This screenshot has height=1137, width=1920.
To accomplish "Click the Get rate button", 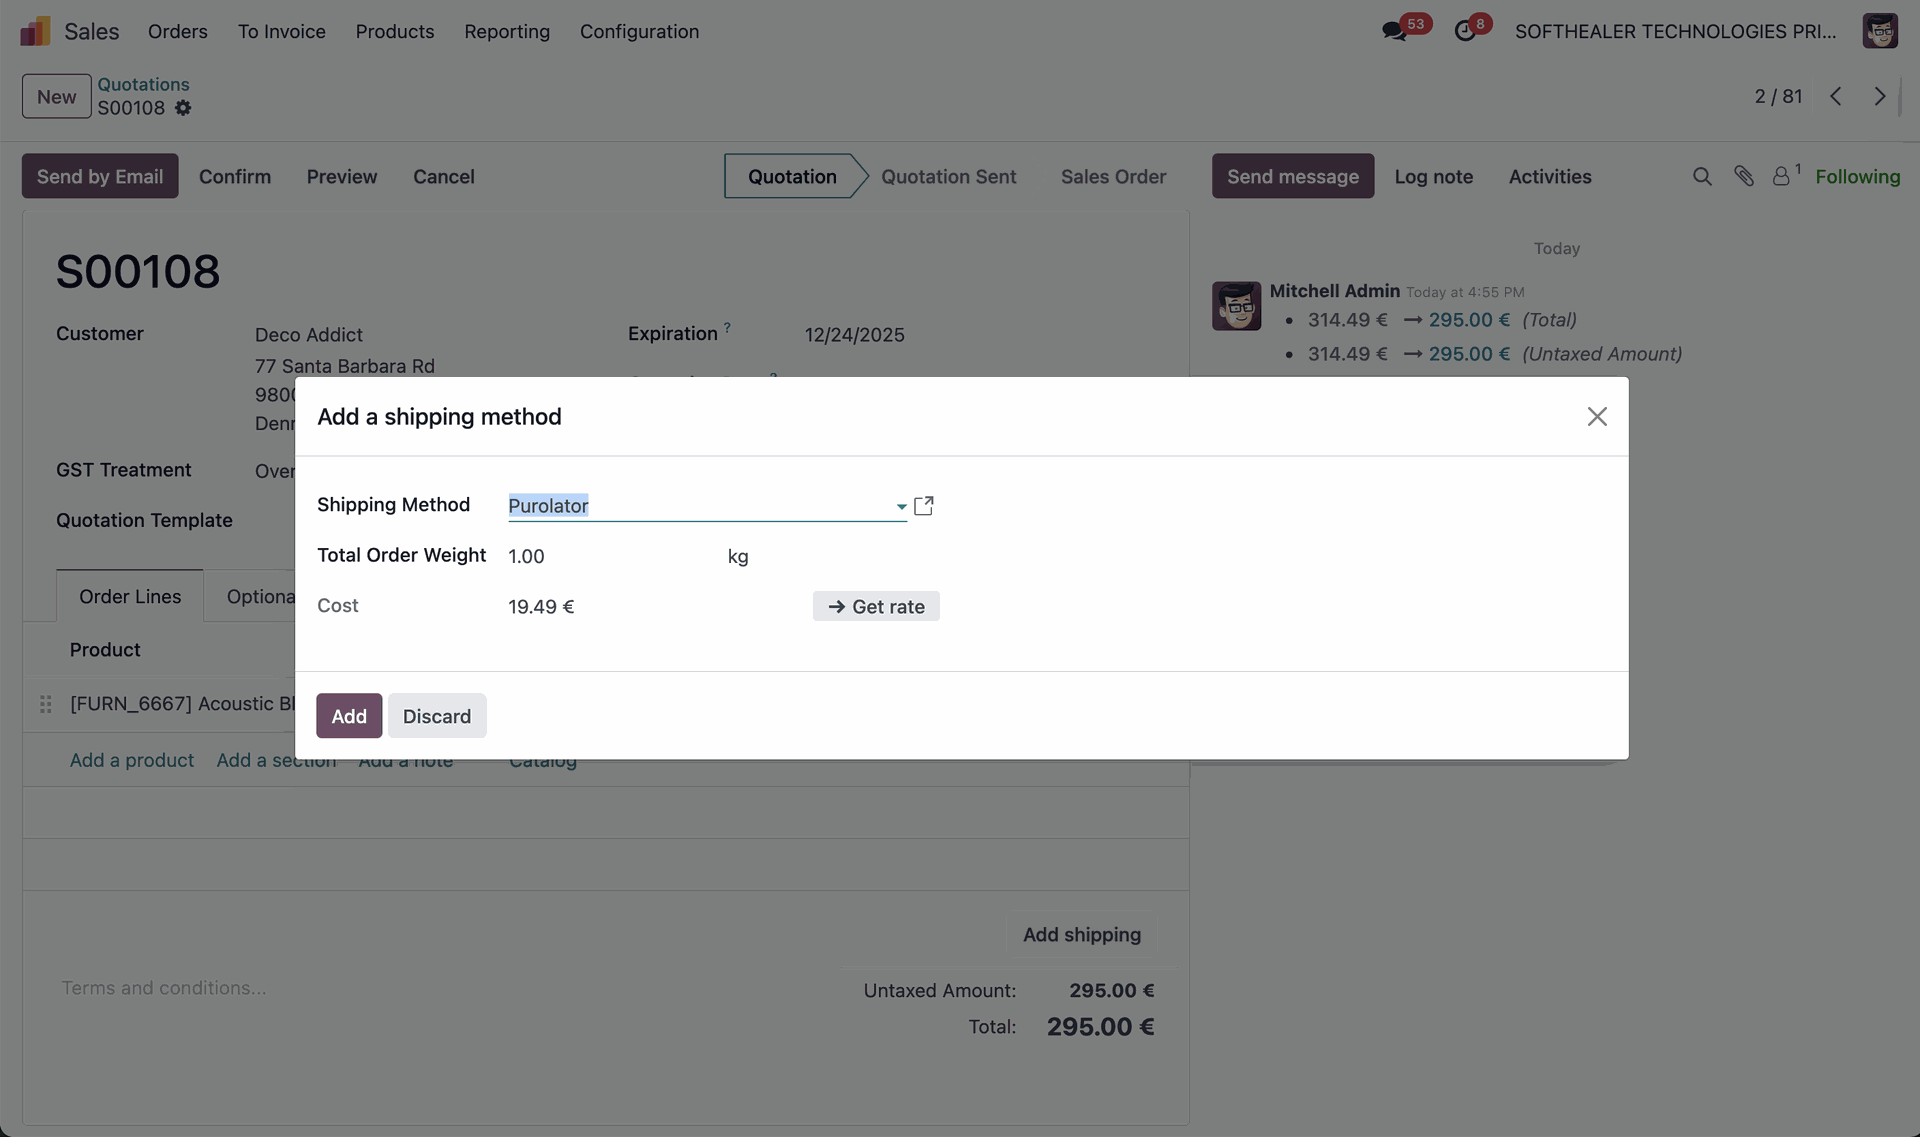I will (x=876, y=607).
